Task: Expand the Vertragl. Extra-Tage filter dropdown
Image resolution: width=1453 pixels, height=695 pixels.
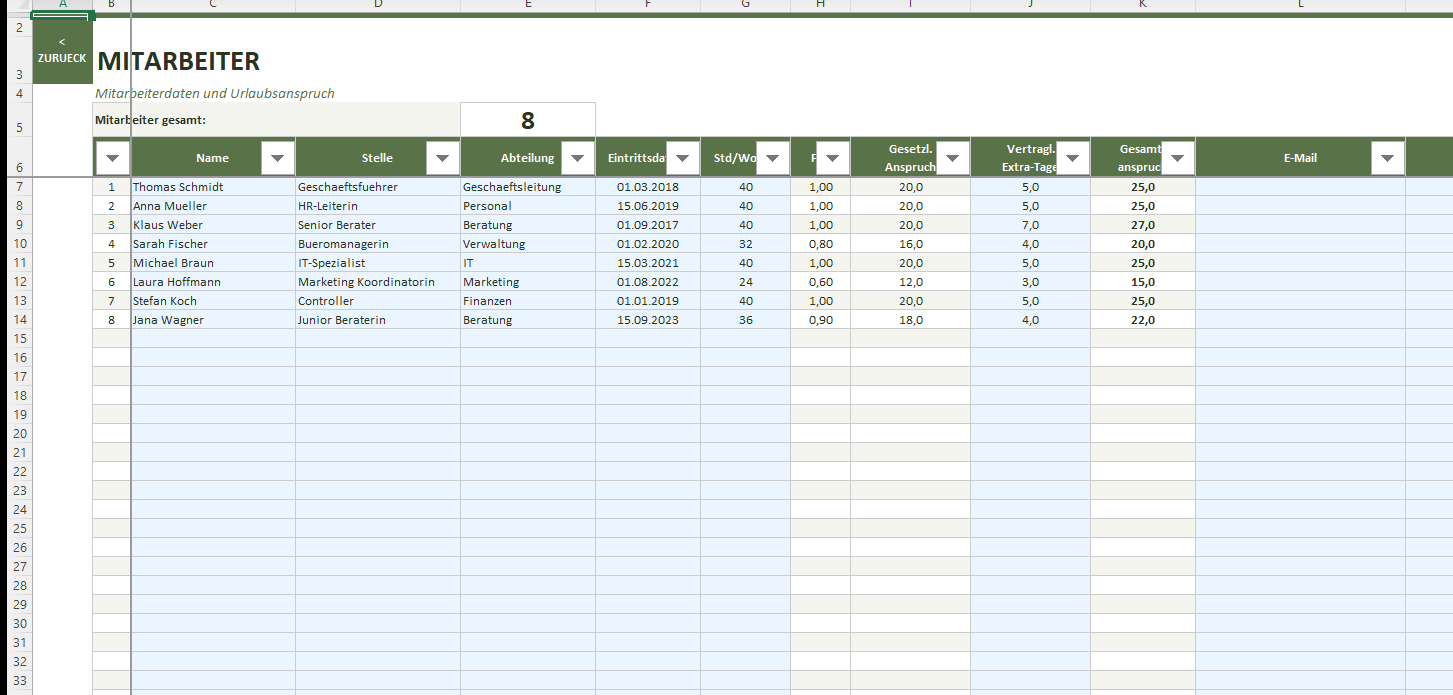Action: [x=1072, y=158]
